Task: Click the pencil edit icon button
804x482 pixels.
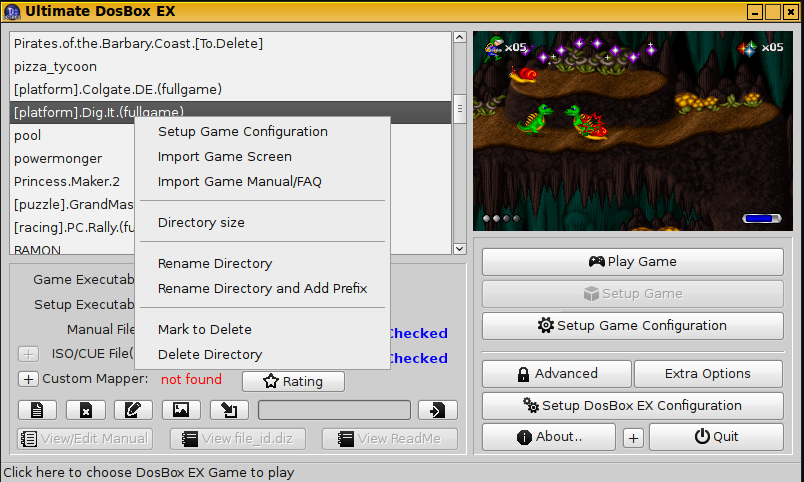Action: point(133,410)
